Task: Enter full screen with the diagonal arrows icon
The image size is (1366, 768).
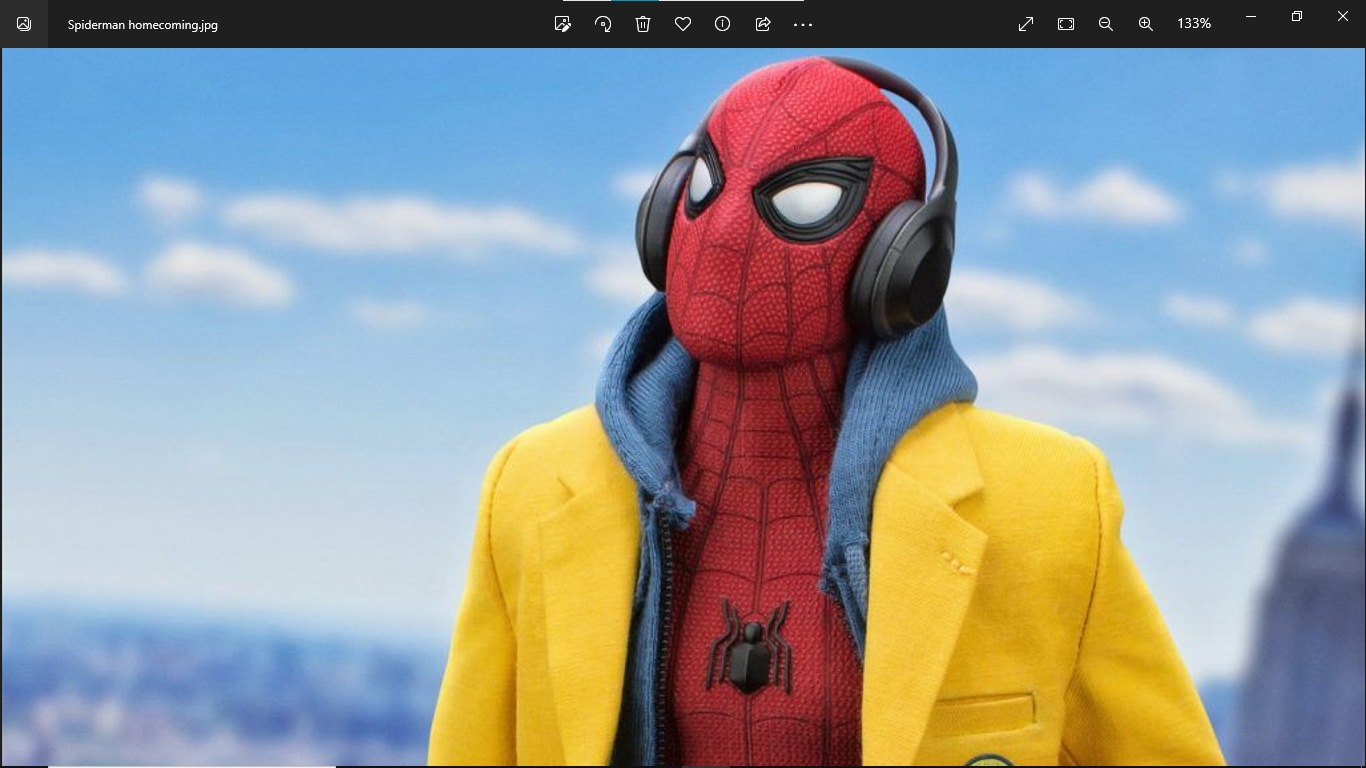Action: click(1026, 23)
